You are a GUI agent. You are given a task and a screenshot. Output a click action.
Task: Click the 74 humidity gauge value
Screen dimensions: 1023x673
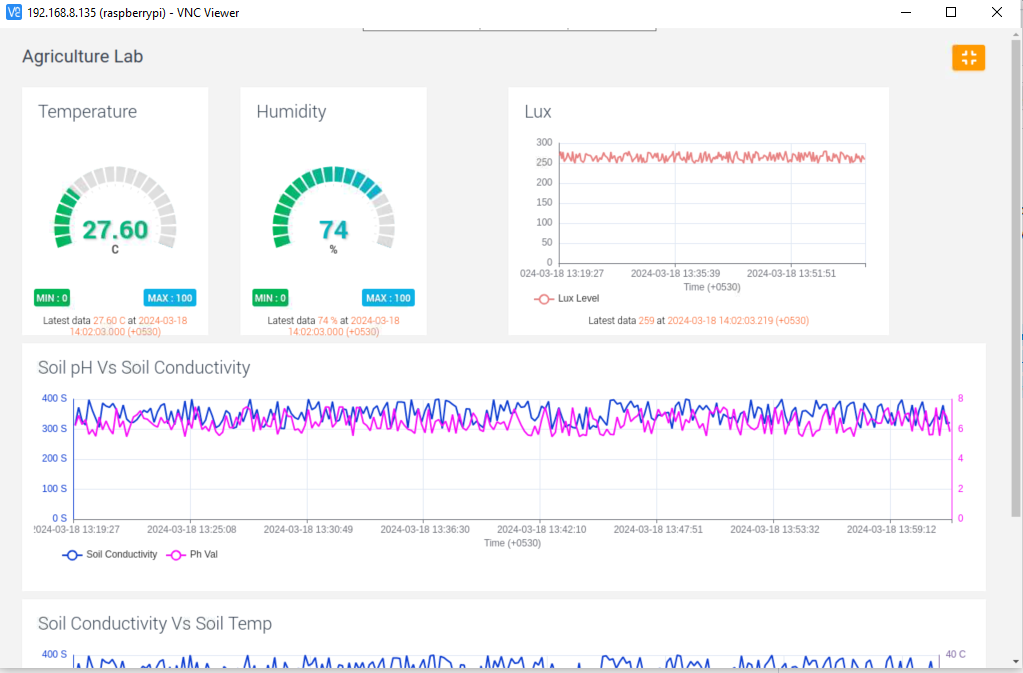(x=333, y=230)
